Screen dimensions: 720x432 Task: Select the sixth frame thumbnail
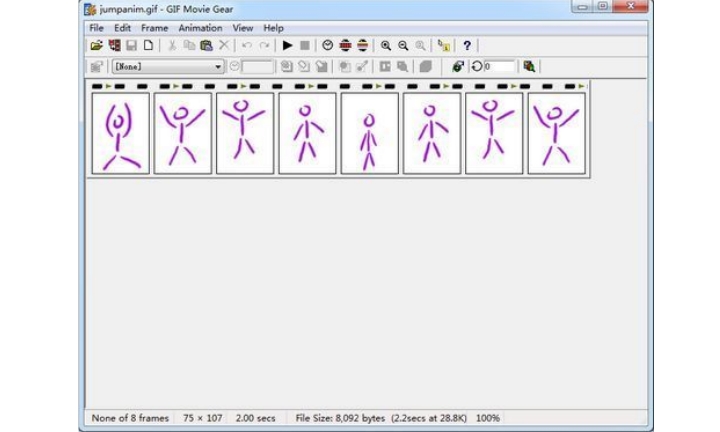(x=432, y=134)
